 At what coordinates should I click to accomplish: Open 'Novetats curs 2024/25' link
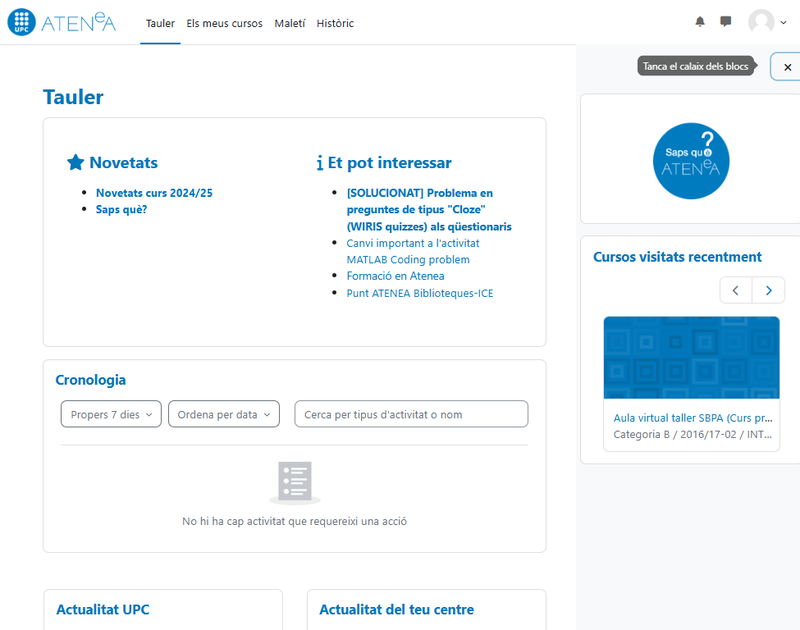point(154,193)
